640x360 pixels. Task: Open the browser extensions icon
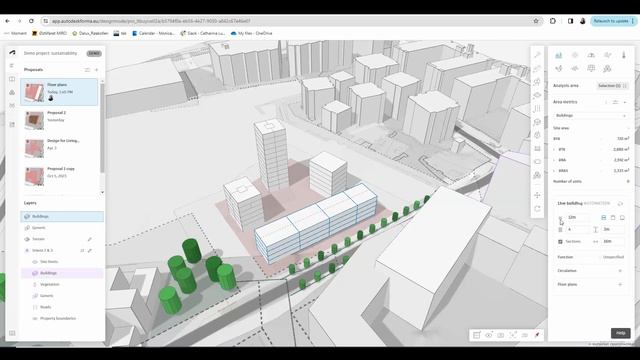pyautogui.click(x=553, y=21)
